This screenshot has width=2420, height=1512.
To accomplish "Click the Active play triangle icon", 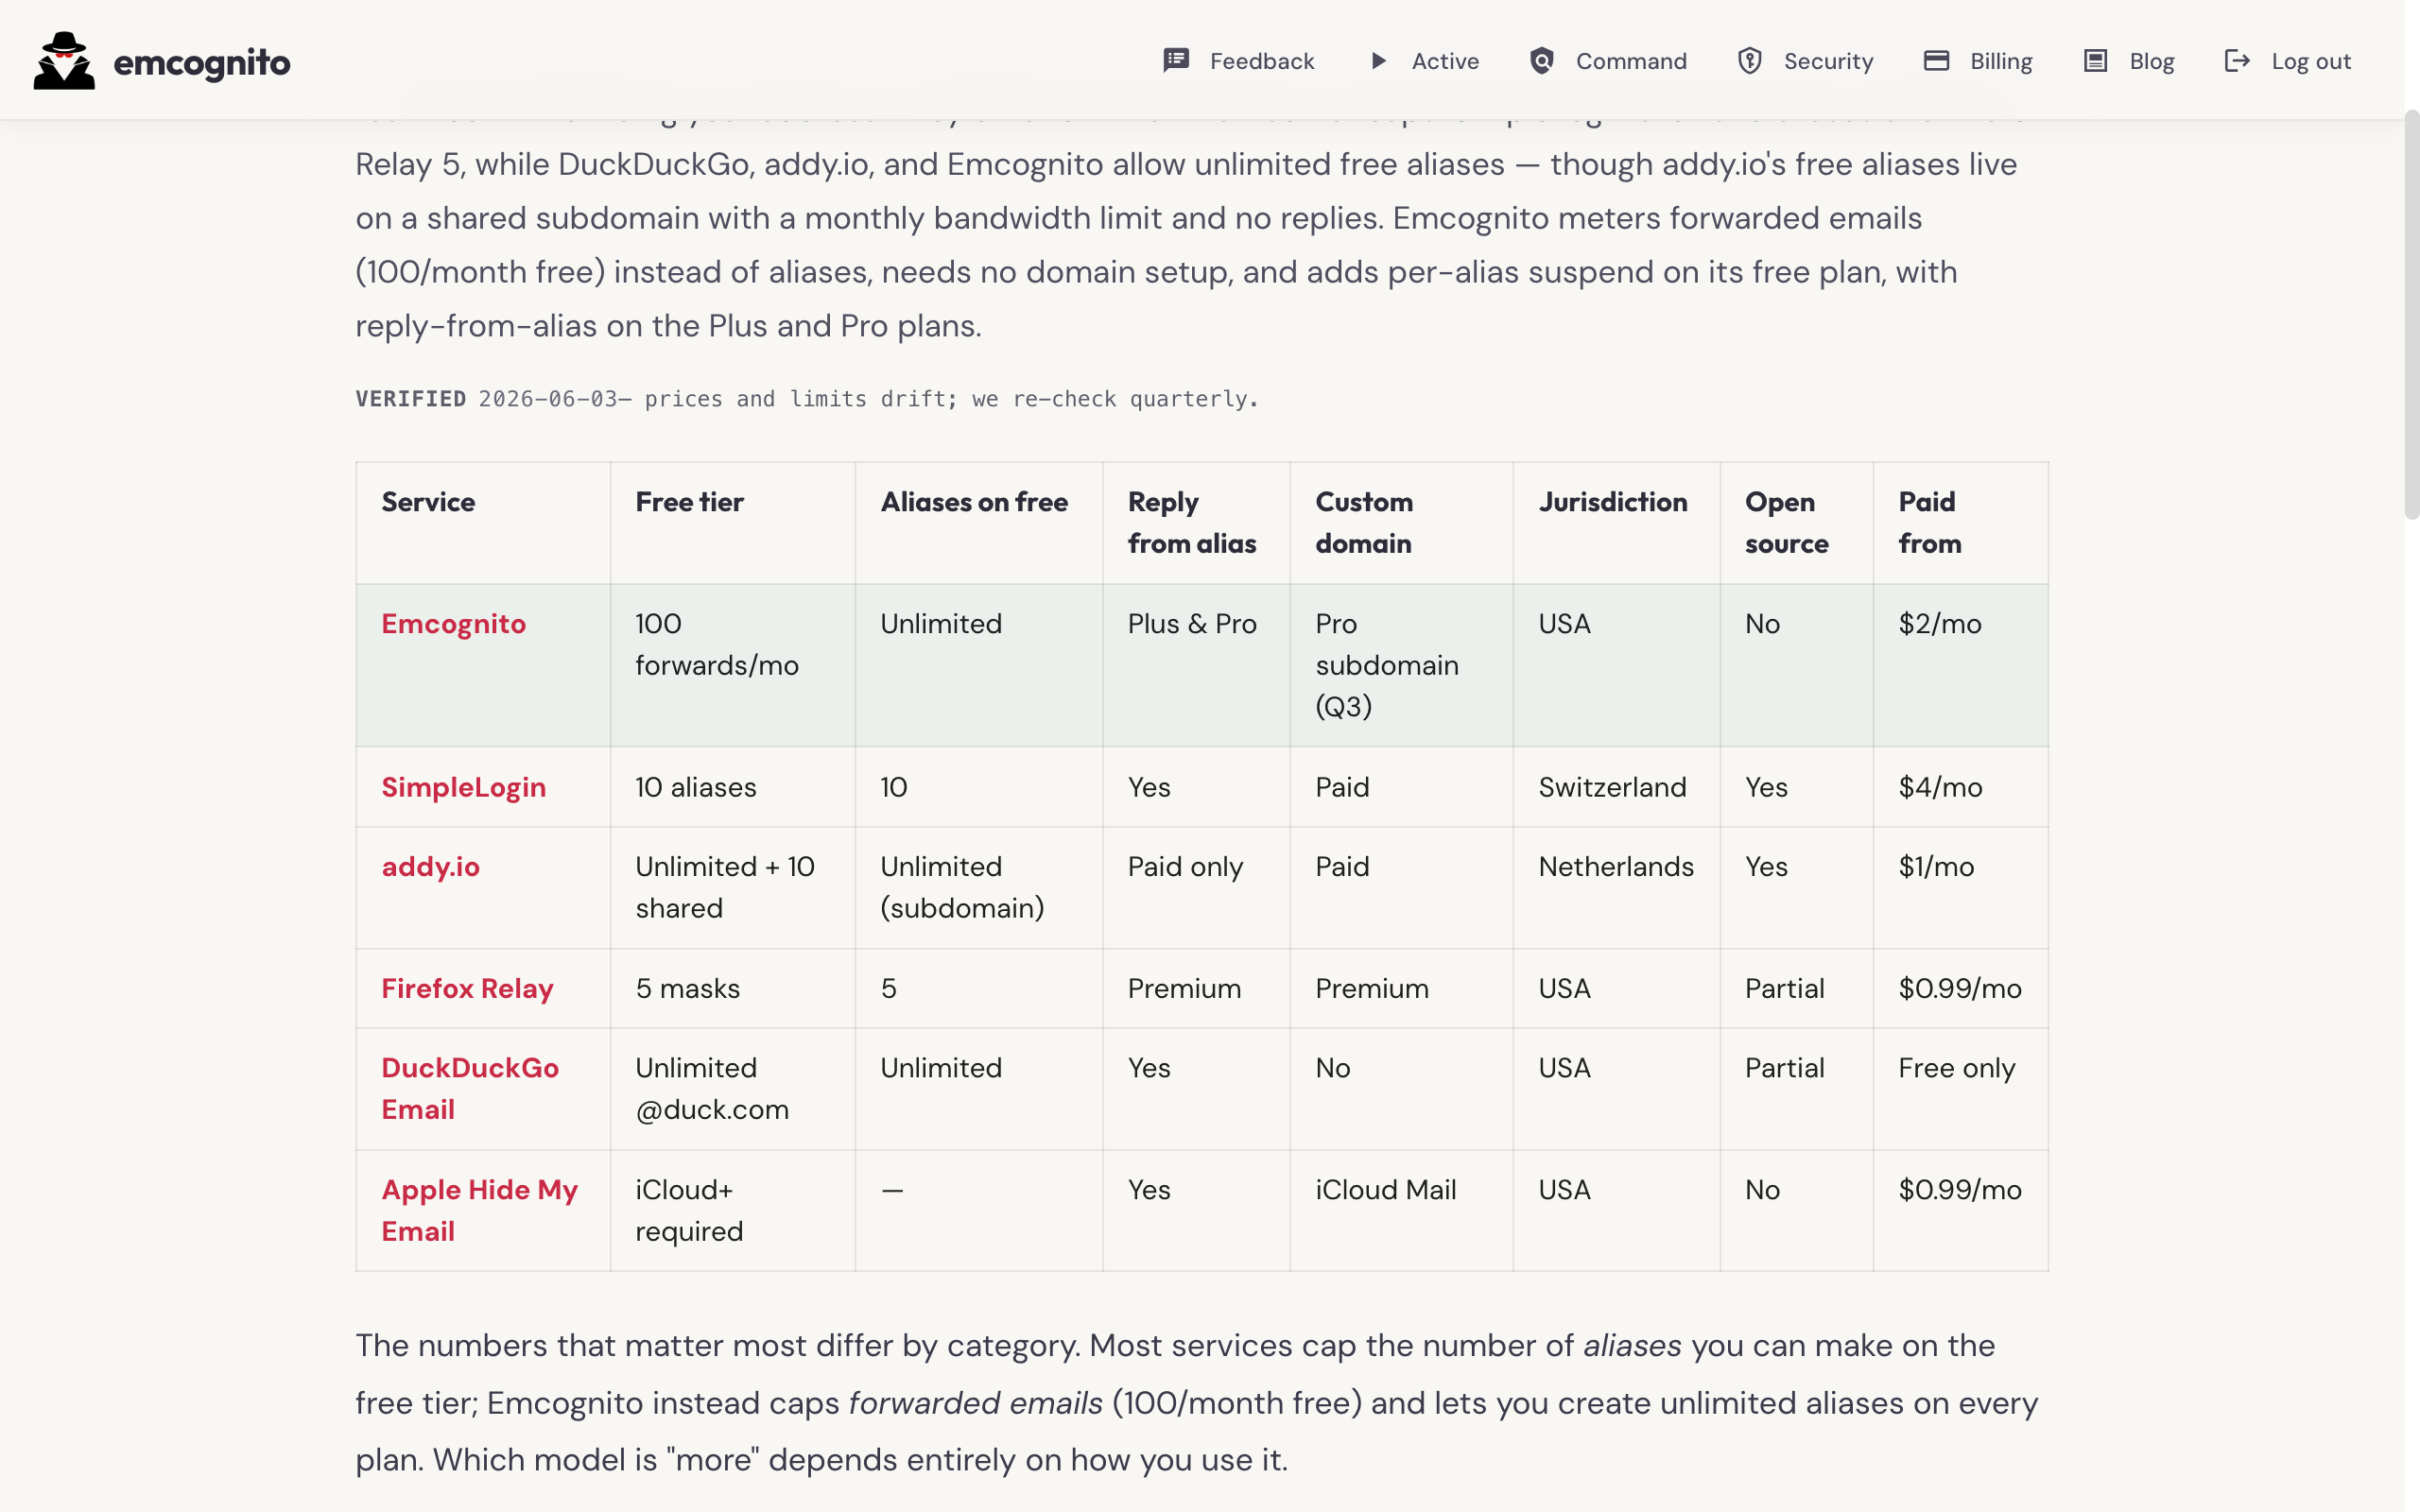I will (x=1379, y=61).
